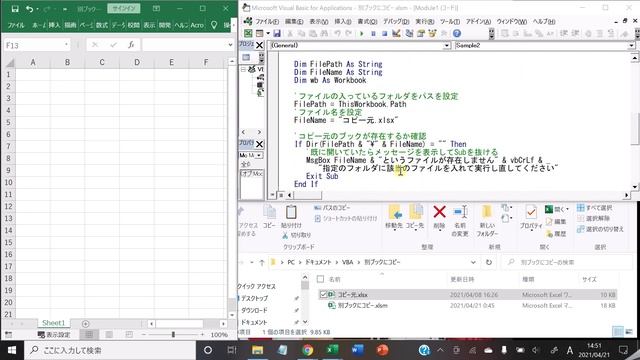
Task: Click the Windows taskbar search box
Action: pyautogui.click(x=110, y=350)
